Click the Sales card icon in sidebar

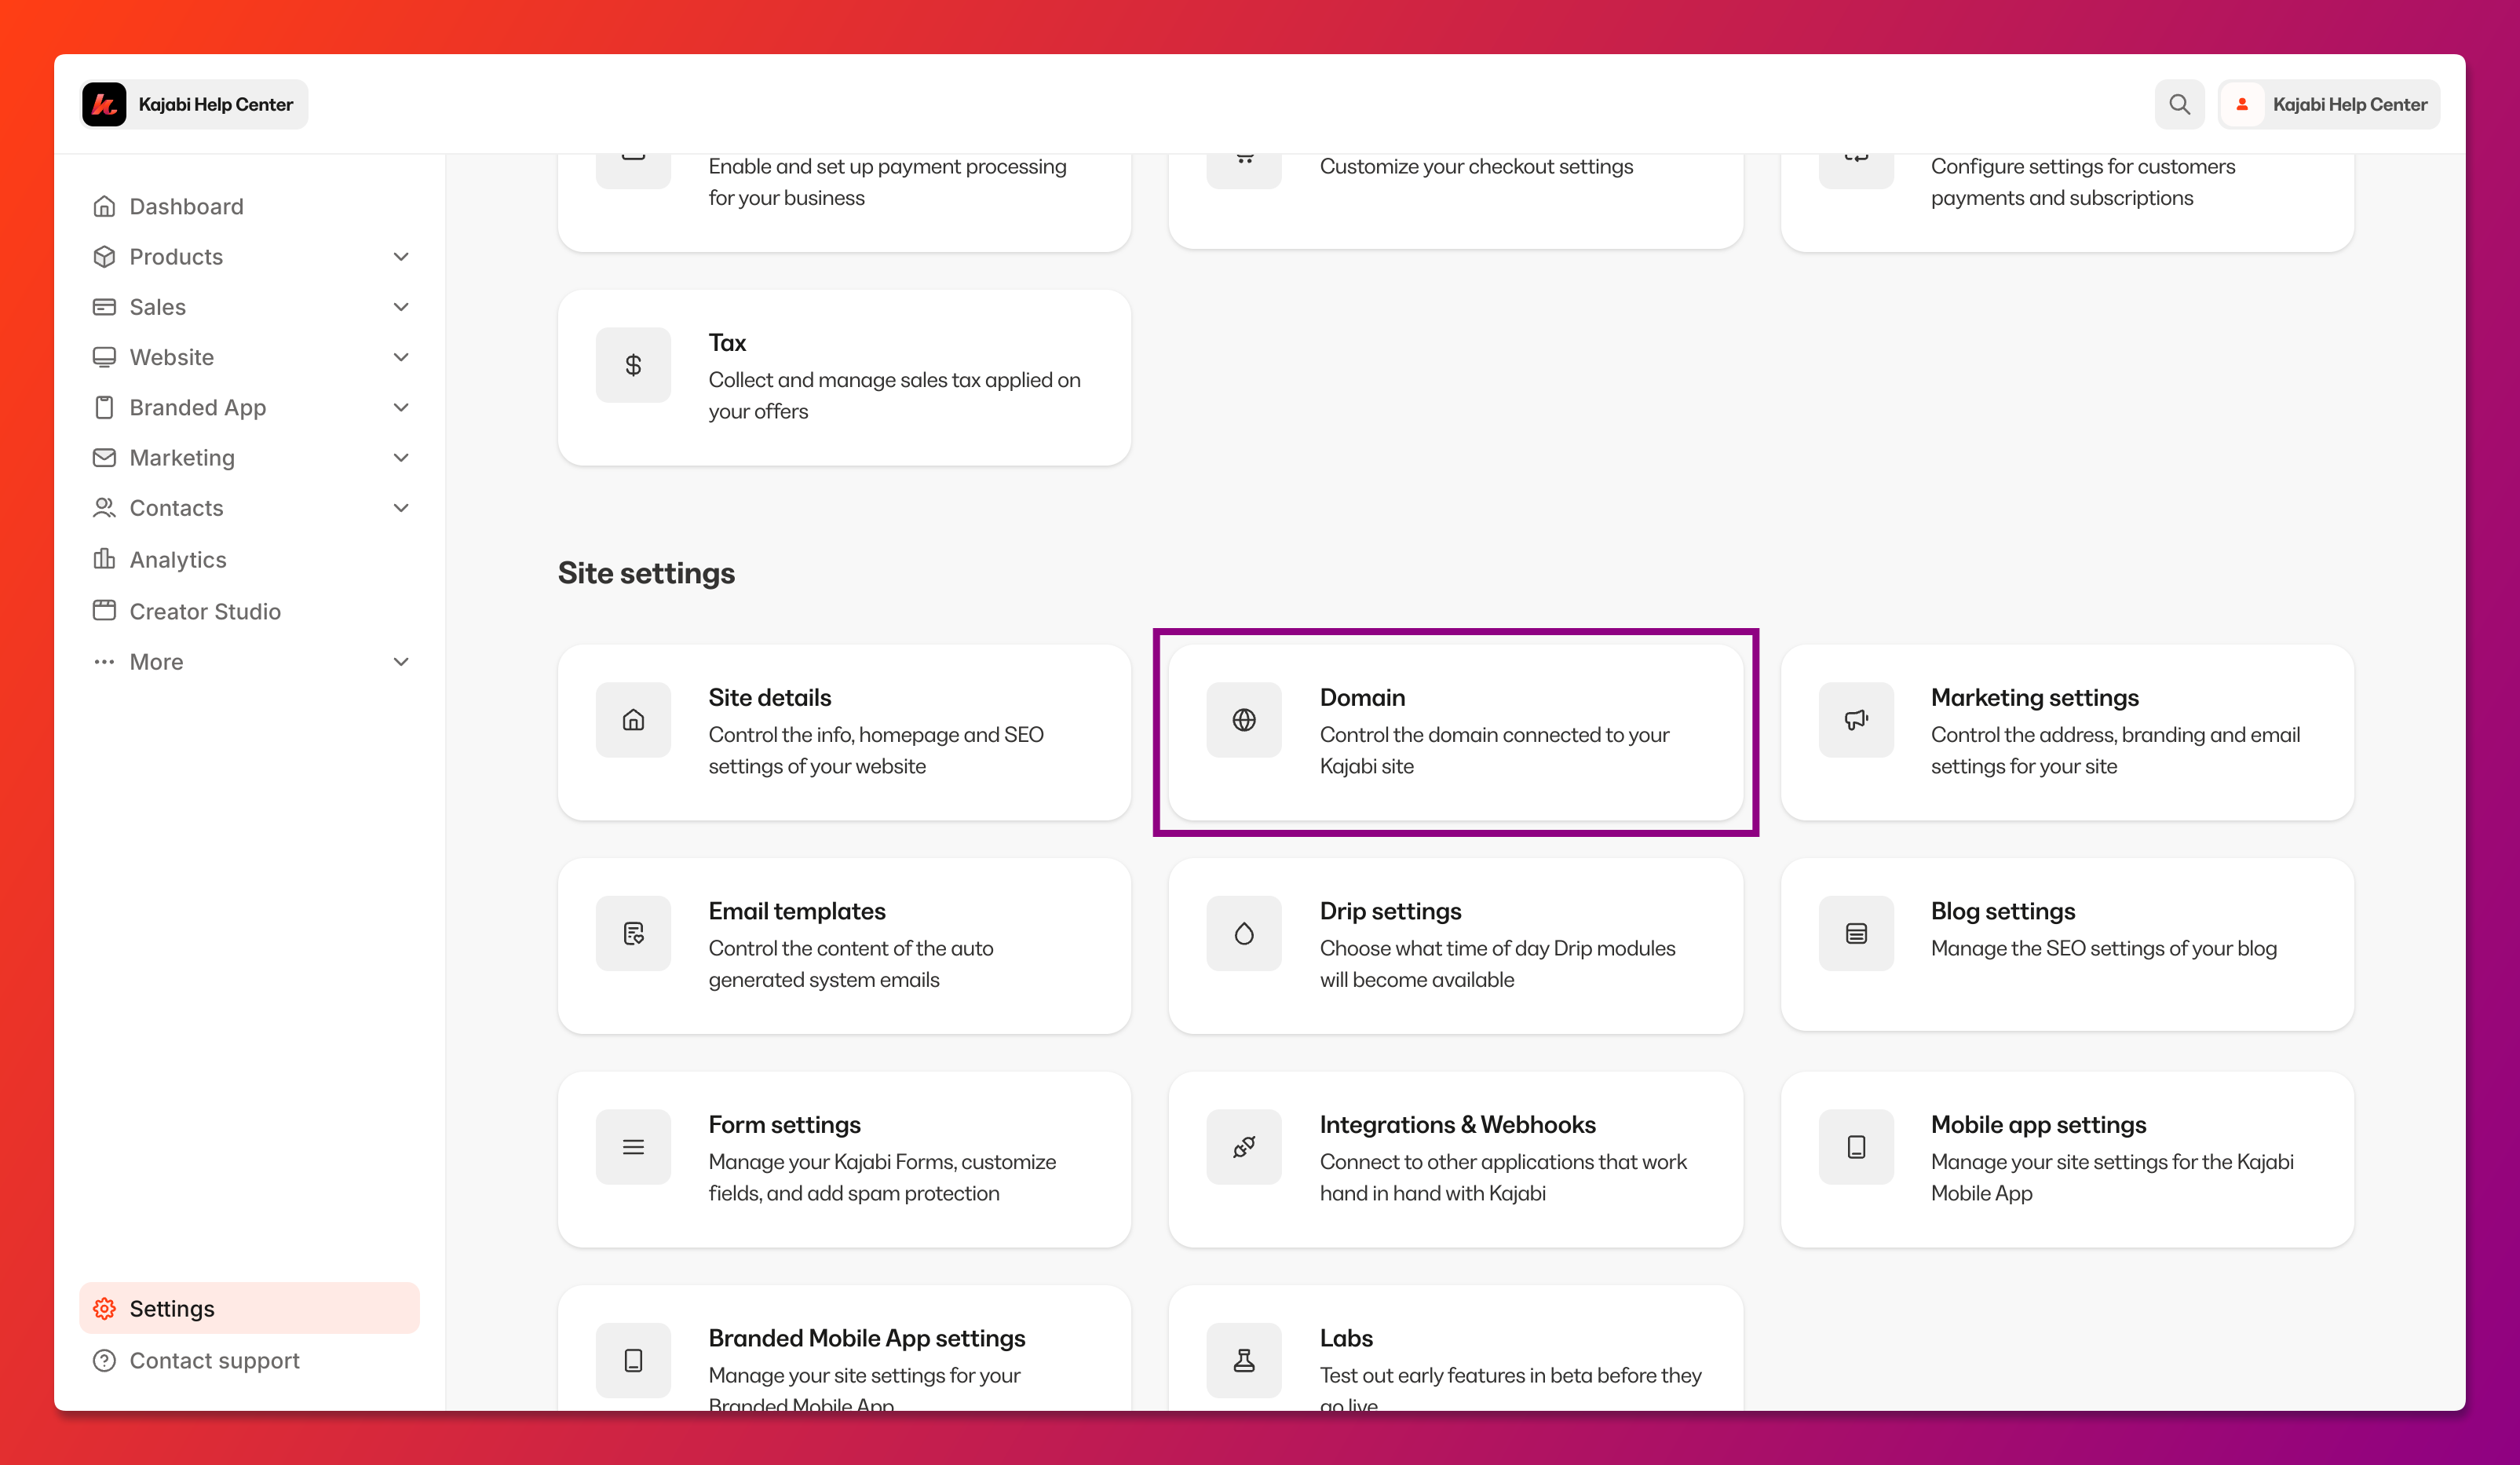point(104,307)
